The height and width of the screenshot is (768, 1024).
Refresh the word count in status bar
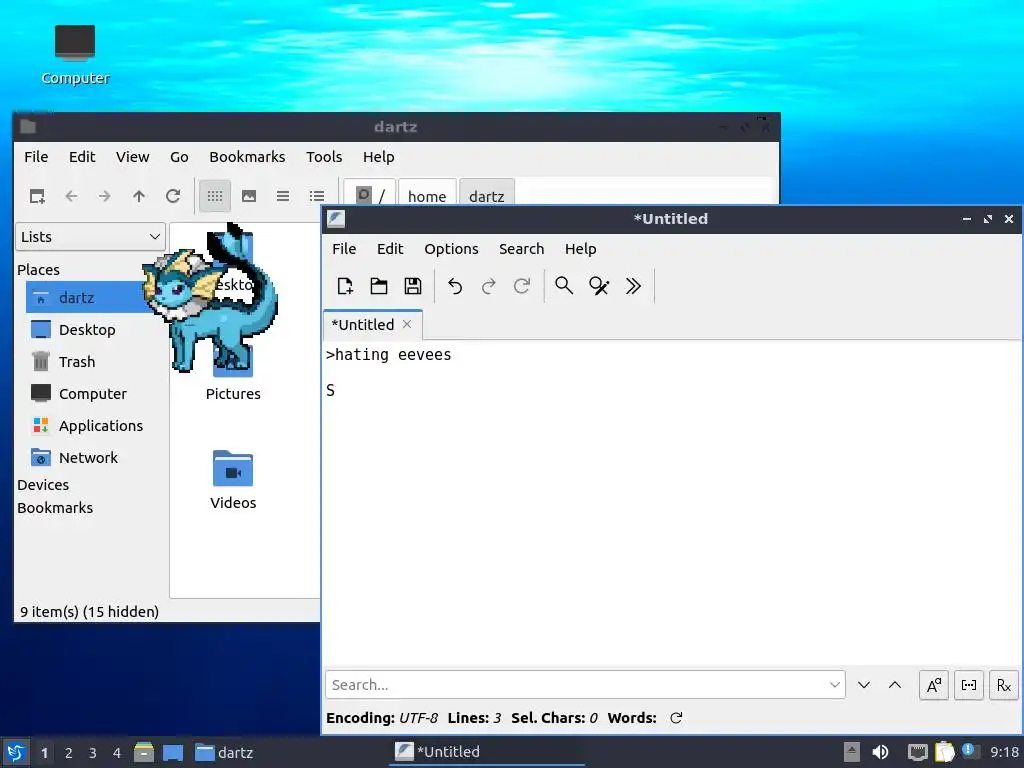click(x=677, y=718)
